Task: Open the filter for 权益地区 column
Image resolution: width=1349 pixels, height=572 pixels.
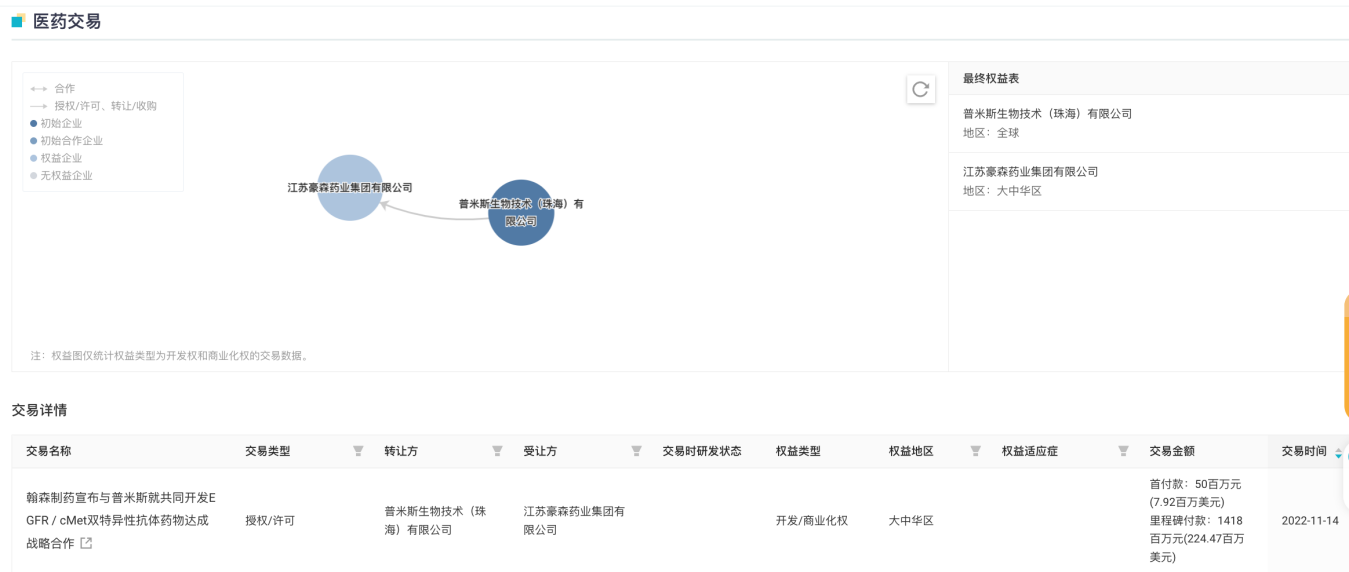Action: (976, 451)
